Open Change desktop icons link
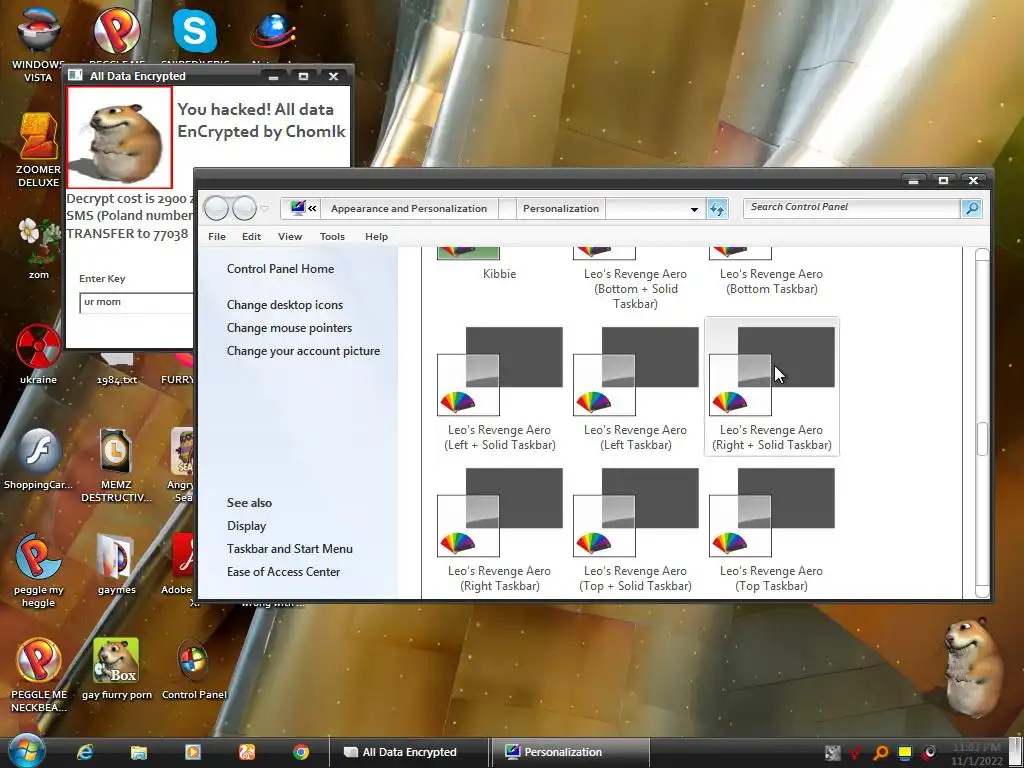The width and height of the screenshot is (1024, 768). (285, 305)
